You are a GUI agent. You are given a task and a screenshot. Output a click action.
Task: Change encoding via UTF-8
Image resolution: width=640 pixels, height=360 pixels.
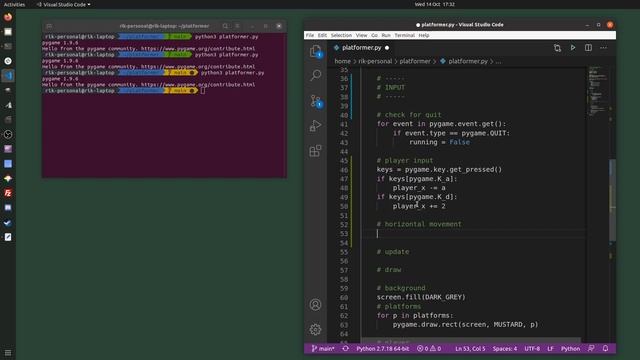[x=532, y=349]
